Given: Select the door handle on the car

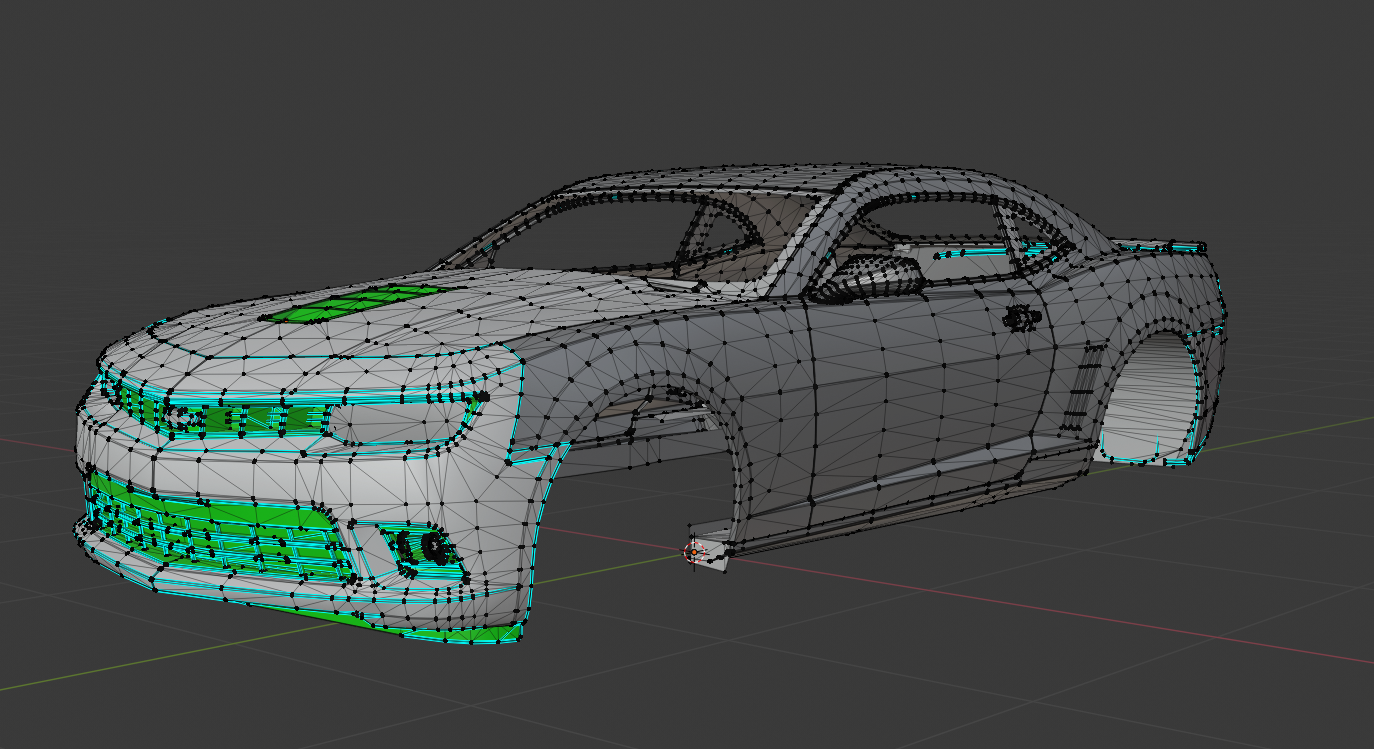Looking at the screenshot, I should [1021, 319].
